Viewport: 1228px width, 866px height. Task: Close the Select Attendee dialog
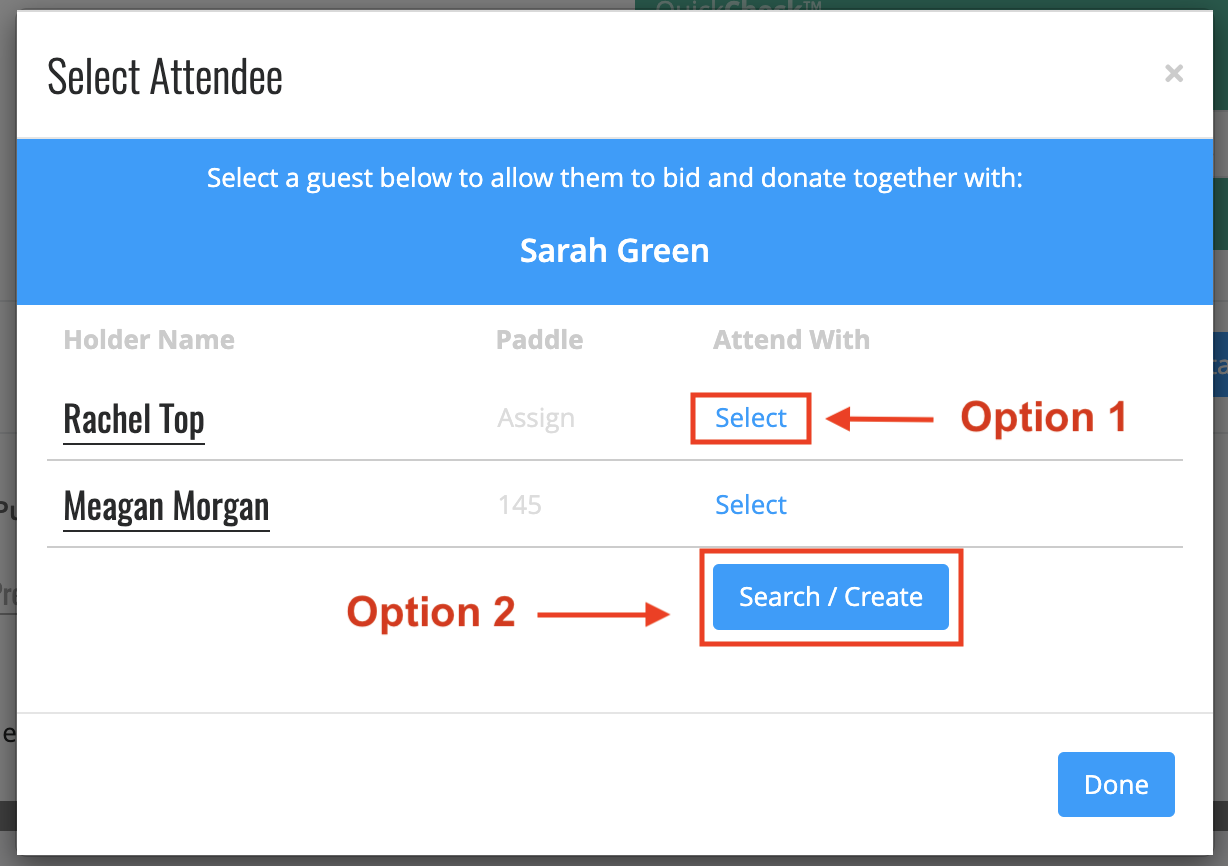click(x=1174, y=73)
